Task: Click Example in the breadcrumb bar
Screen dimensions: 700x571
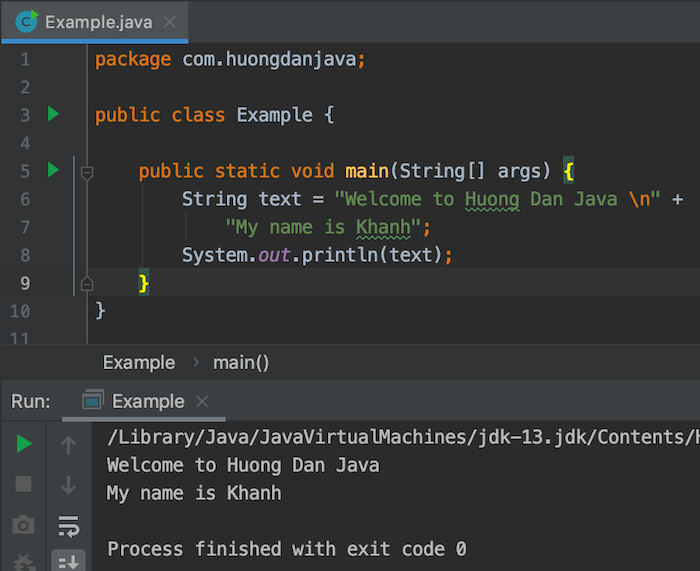Action: [139, 363]
